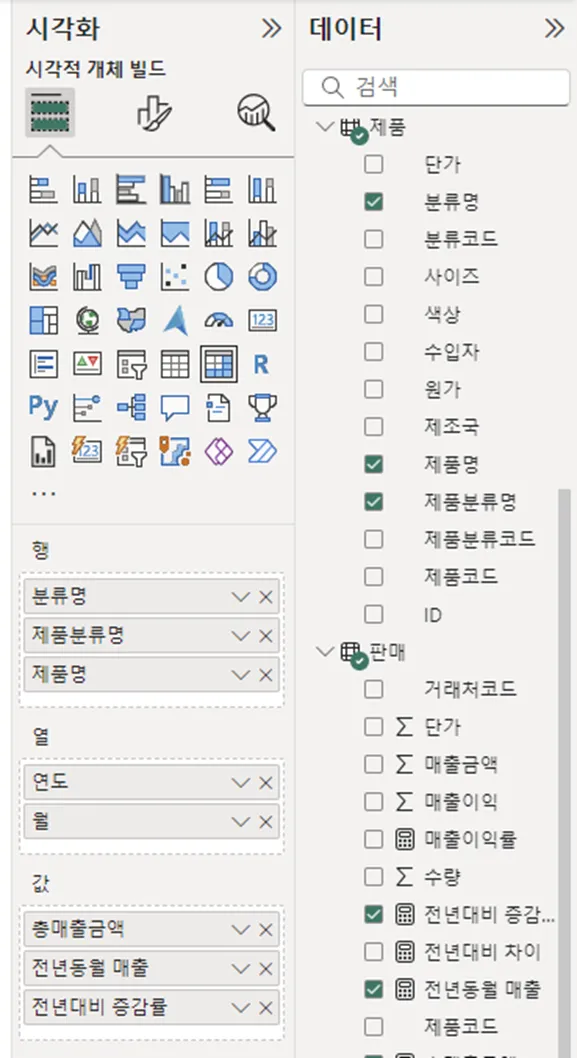Open dropdown arrow for 분류명 row field
This screenshot has height=1058, width=577.
pos(240,596)
